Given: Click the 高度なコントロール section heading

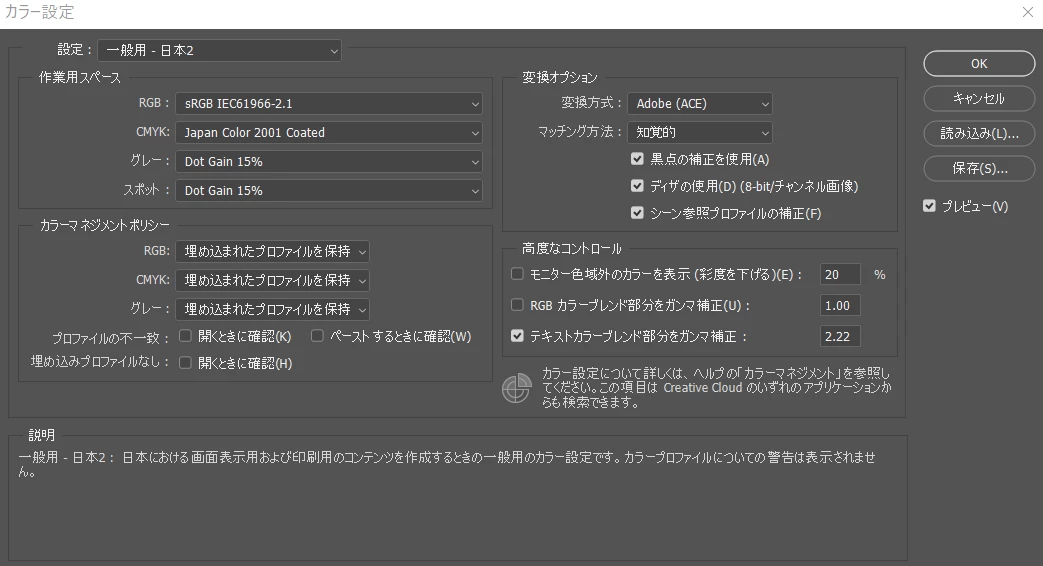Looking at the screenshot, I should coord(571,248).
